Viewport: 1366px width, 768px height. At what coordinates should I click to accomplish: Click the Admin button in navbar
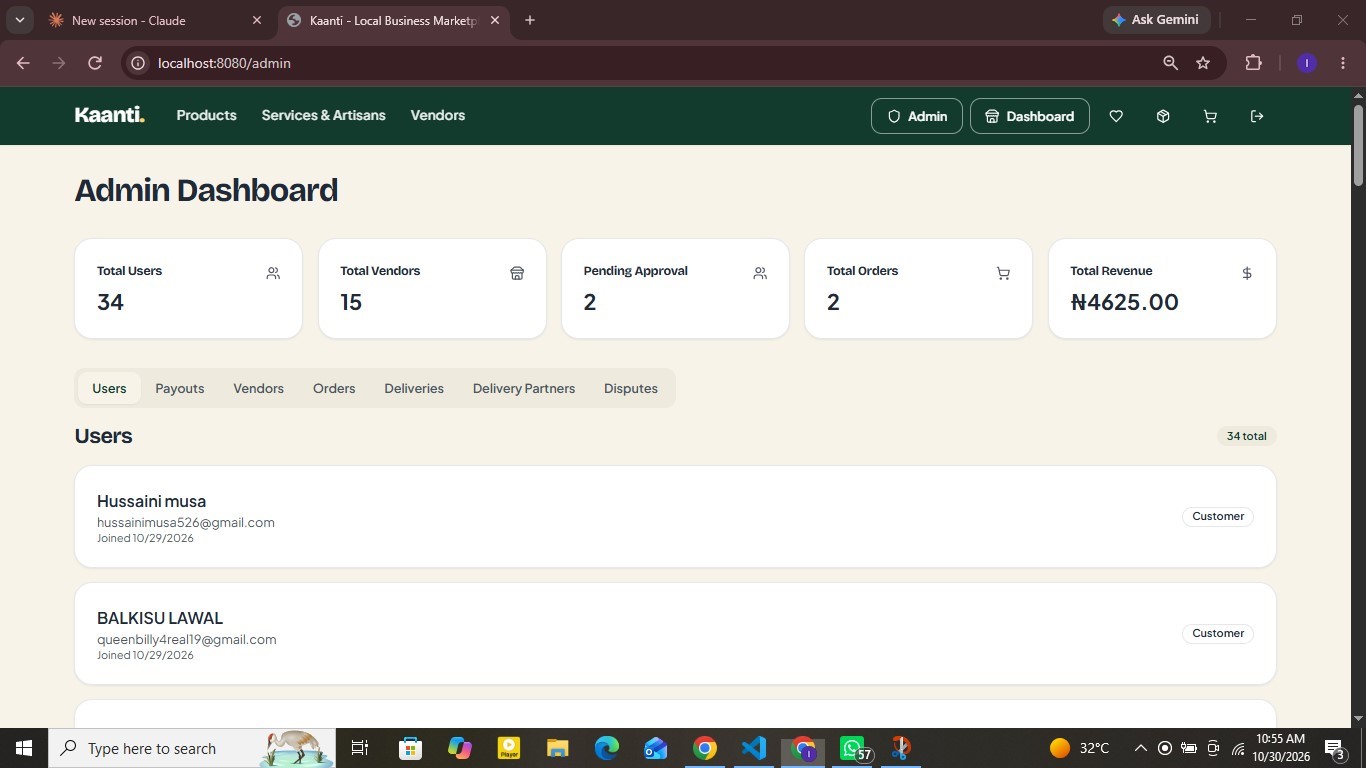point(917,116)
